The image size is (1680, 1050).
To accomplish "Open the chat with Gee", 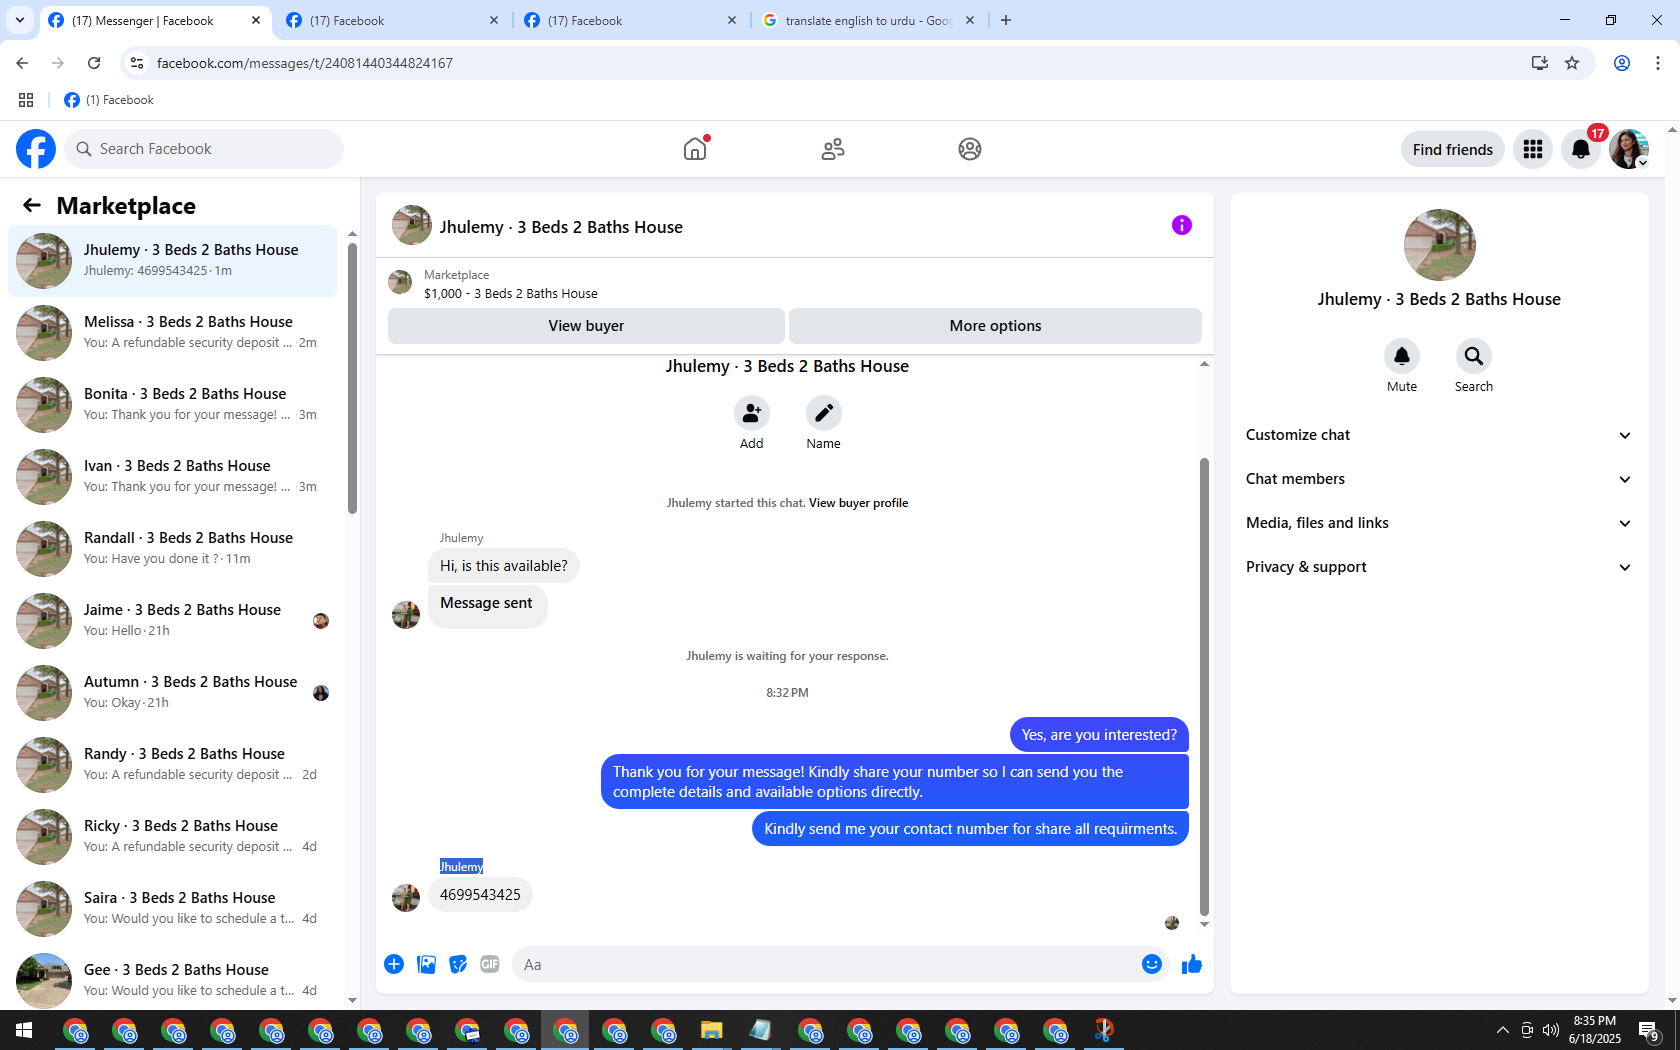I will [173, 980].
